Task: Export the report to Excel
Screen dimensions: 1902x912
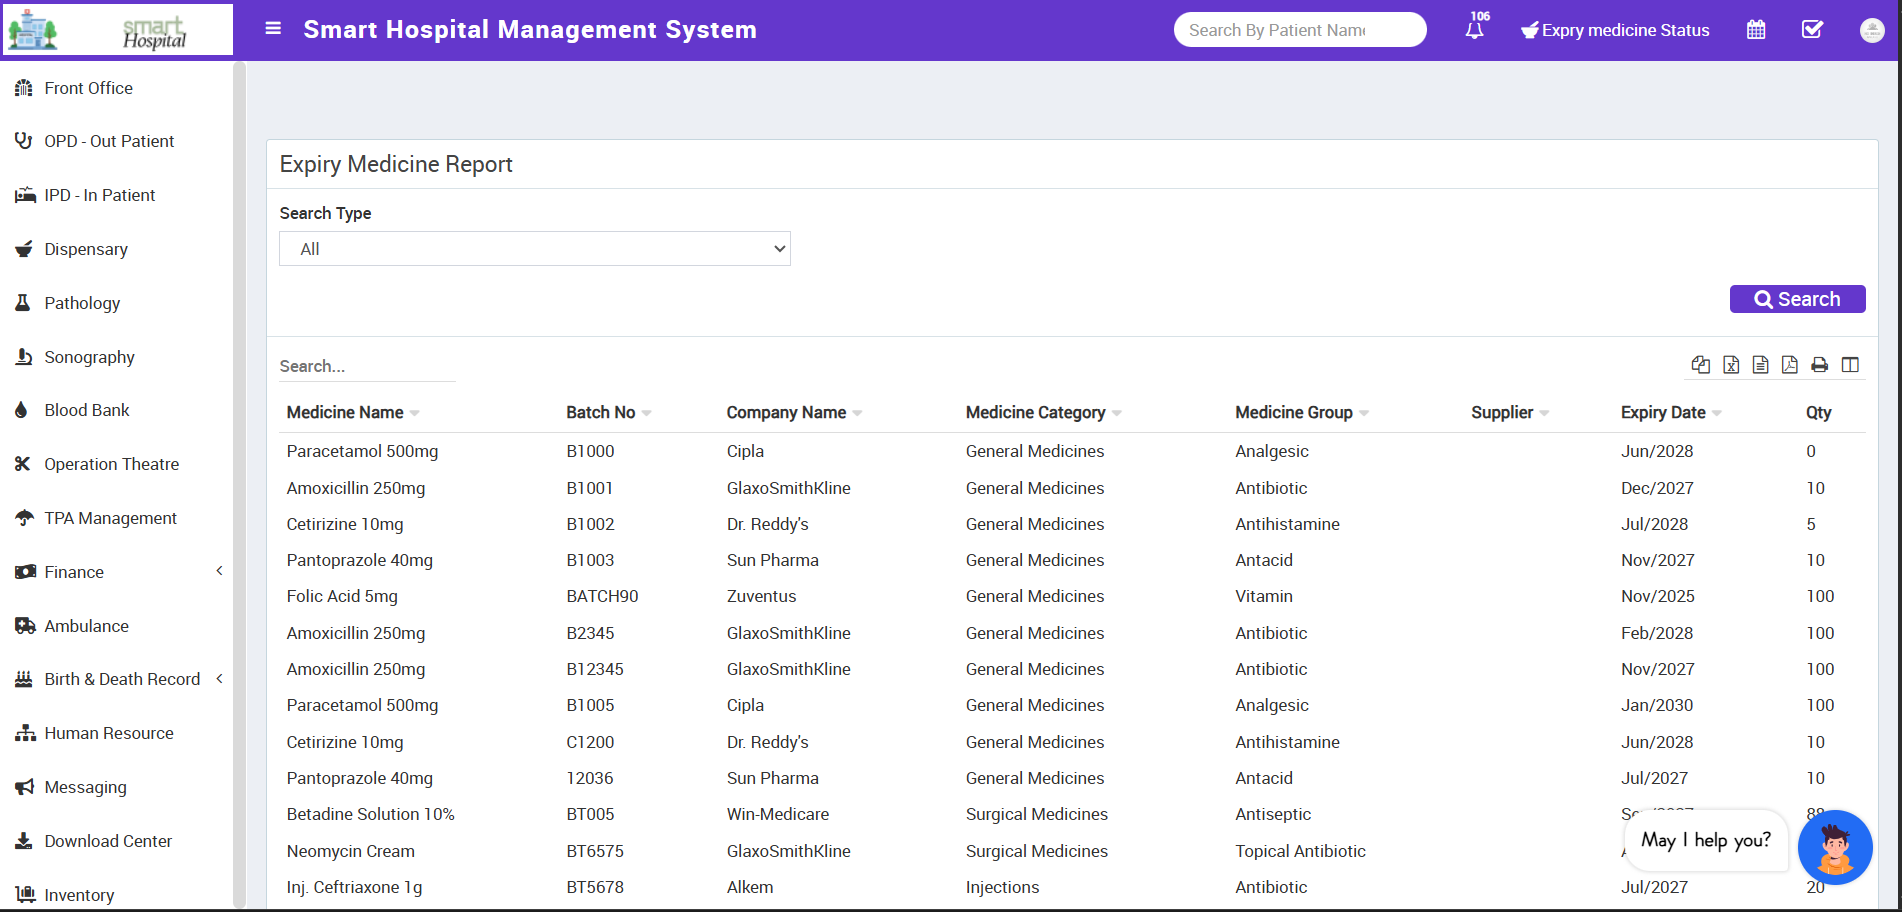Action: pyautogui.click(x=1731, y=365)
